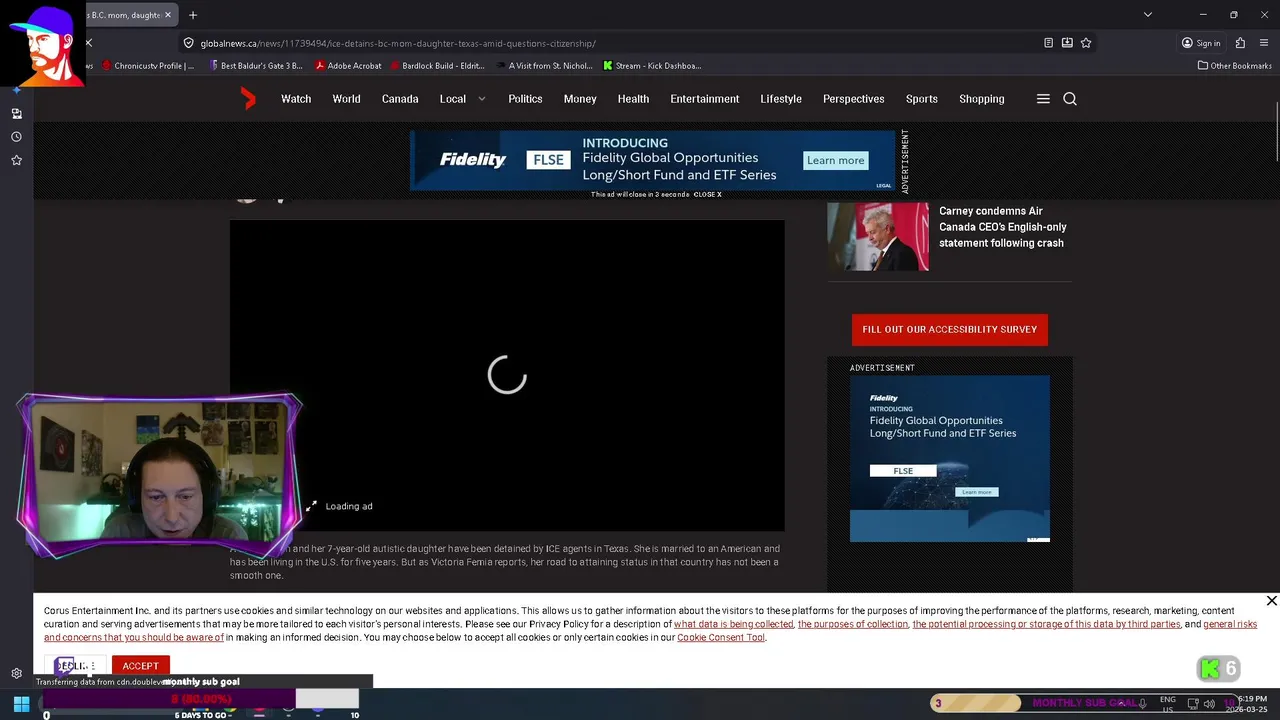Go to the Perspectives section
The width and height of the screenshot is (1280, 720).
(x=854, y=99)
